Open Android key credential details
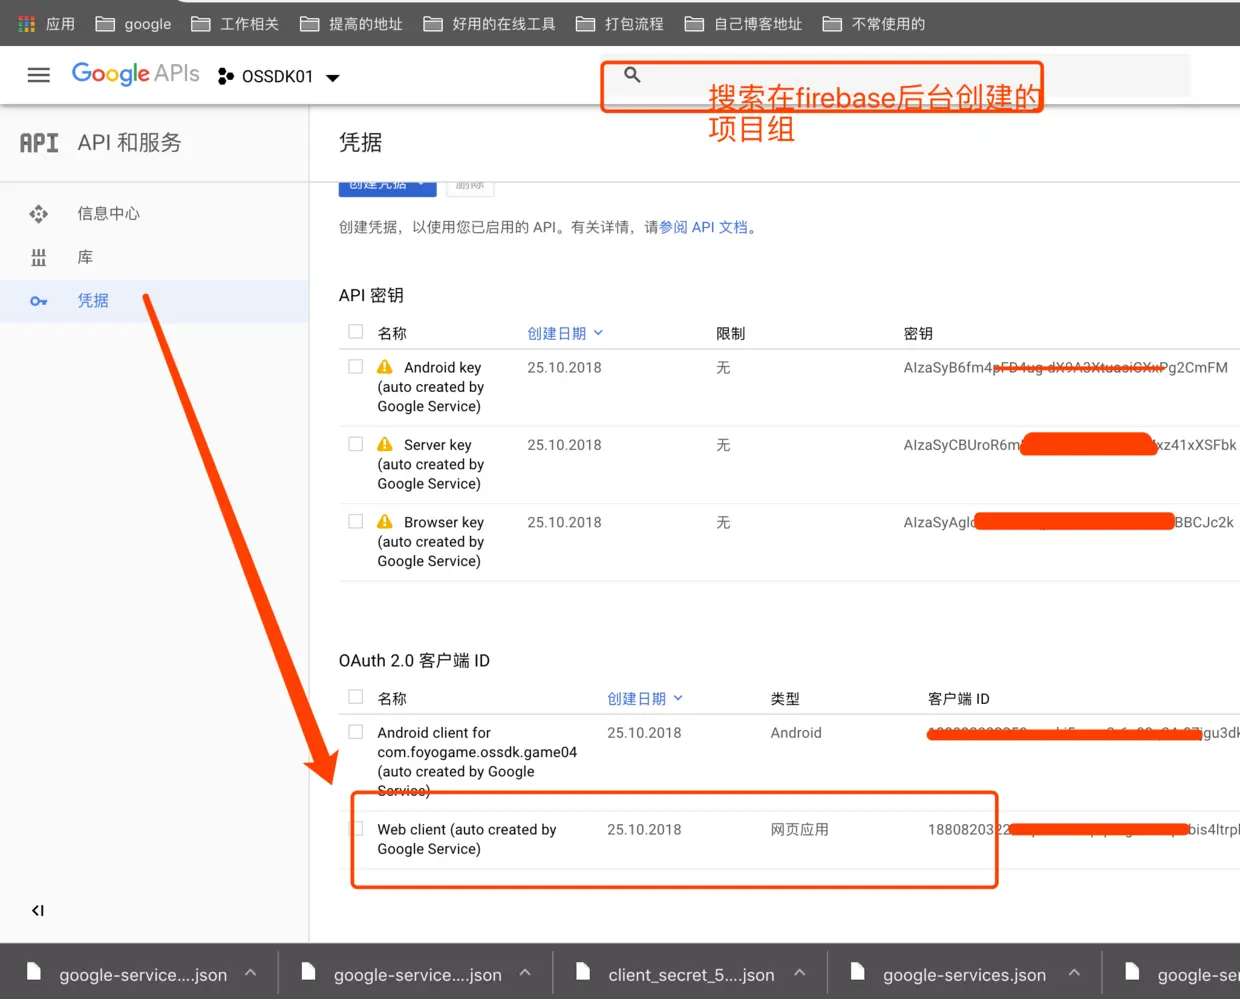Screen dimensions: 1240x999 (431, 387)
